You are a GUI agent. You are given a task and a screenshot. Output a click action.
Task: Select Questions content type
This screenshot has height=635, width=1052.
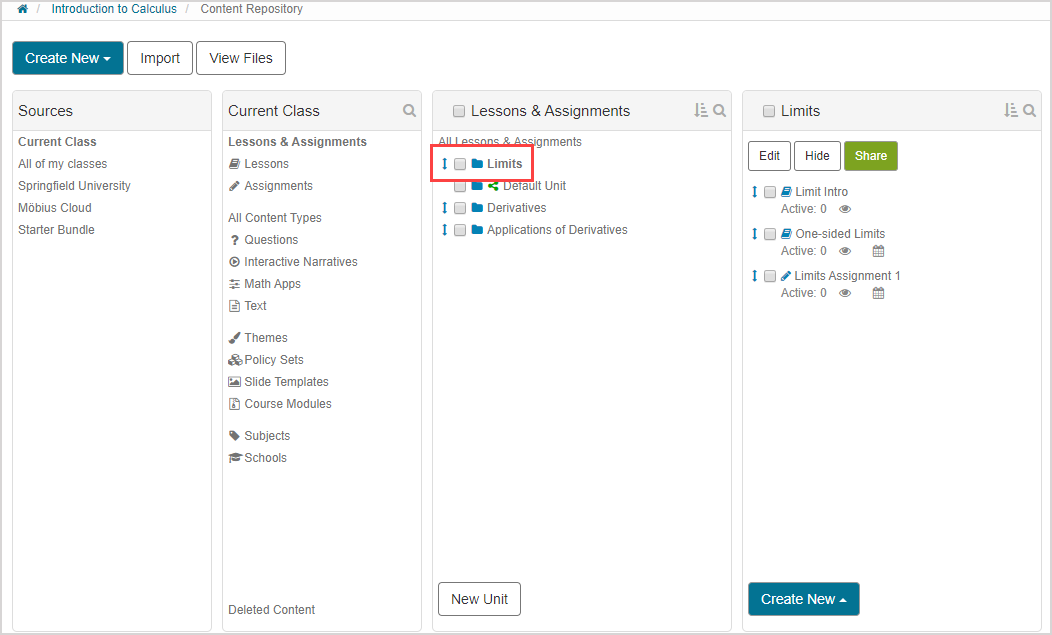tap(271, 240)
